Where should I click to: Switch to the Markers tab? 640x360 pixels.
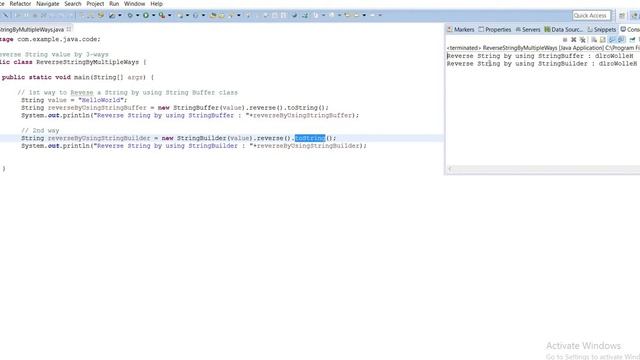pos(460,29)
